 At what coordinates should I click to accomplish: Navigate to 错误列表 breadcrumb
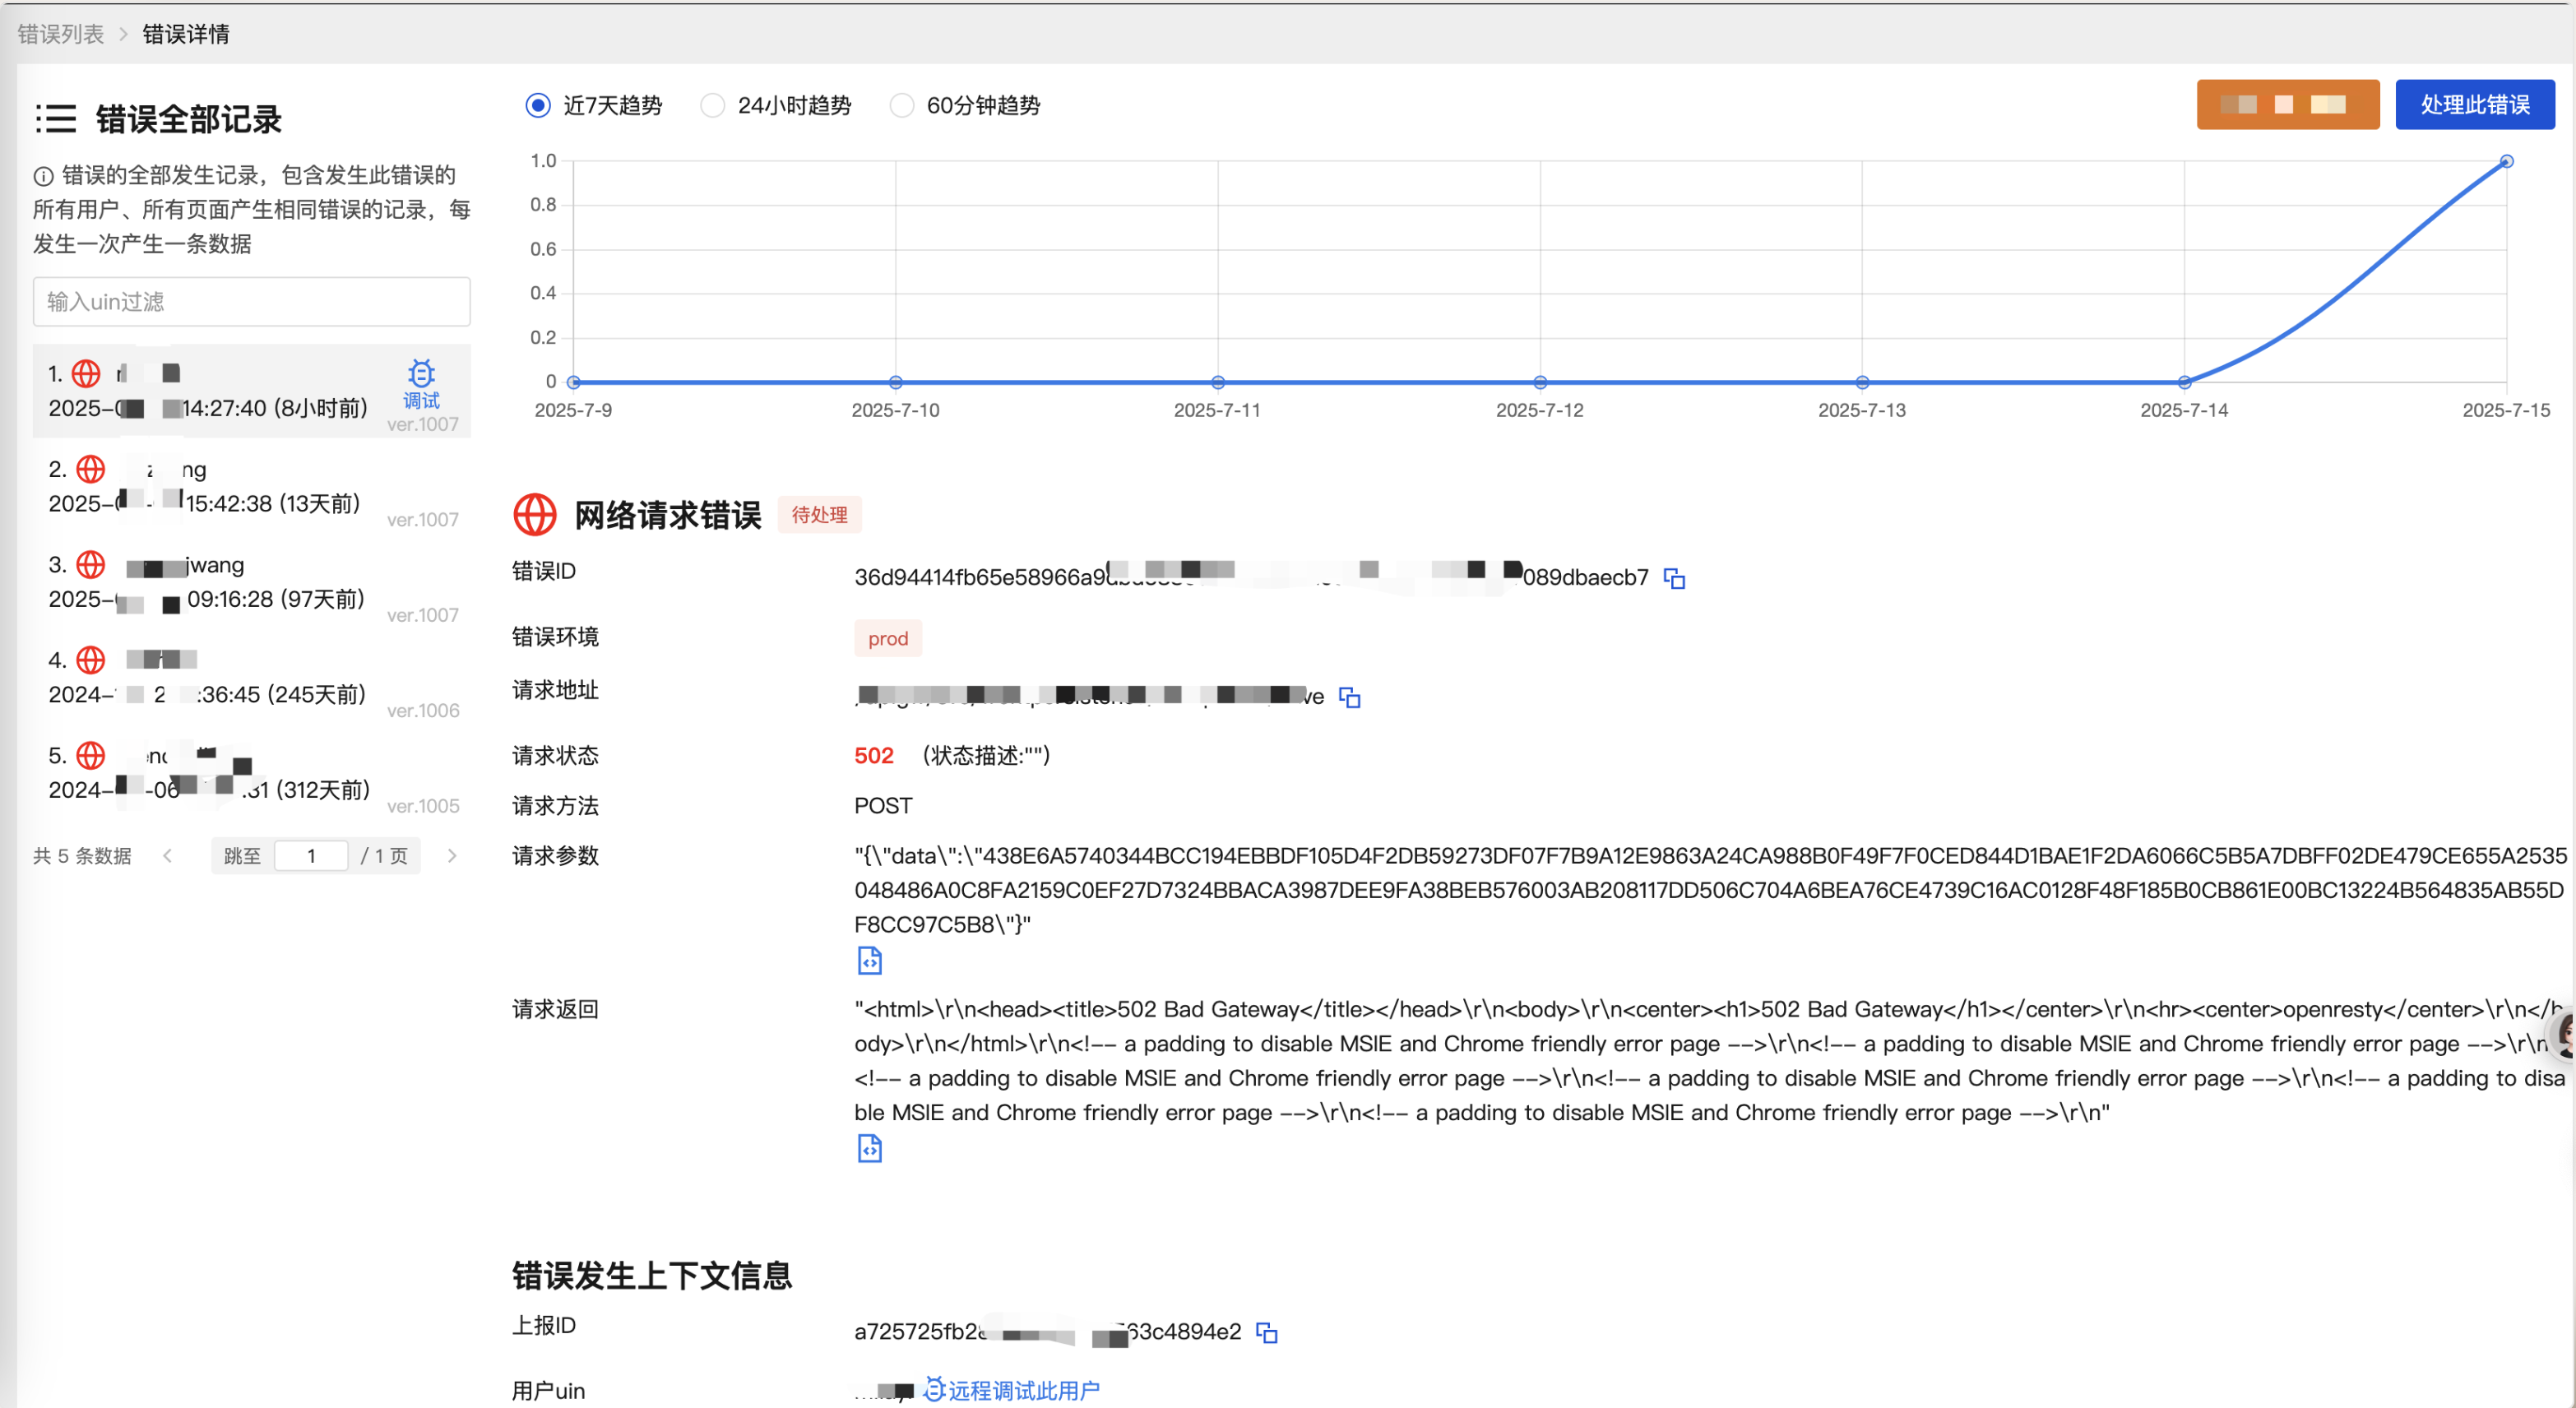[x=61, y=34]
